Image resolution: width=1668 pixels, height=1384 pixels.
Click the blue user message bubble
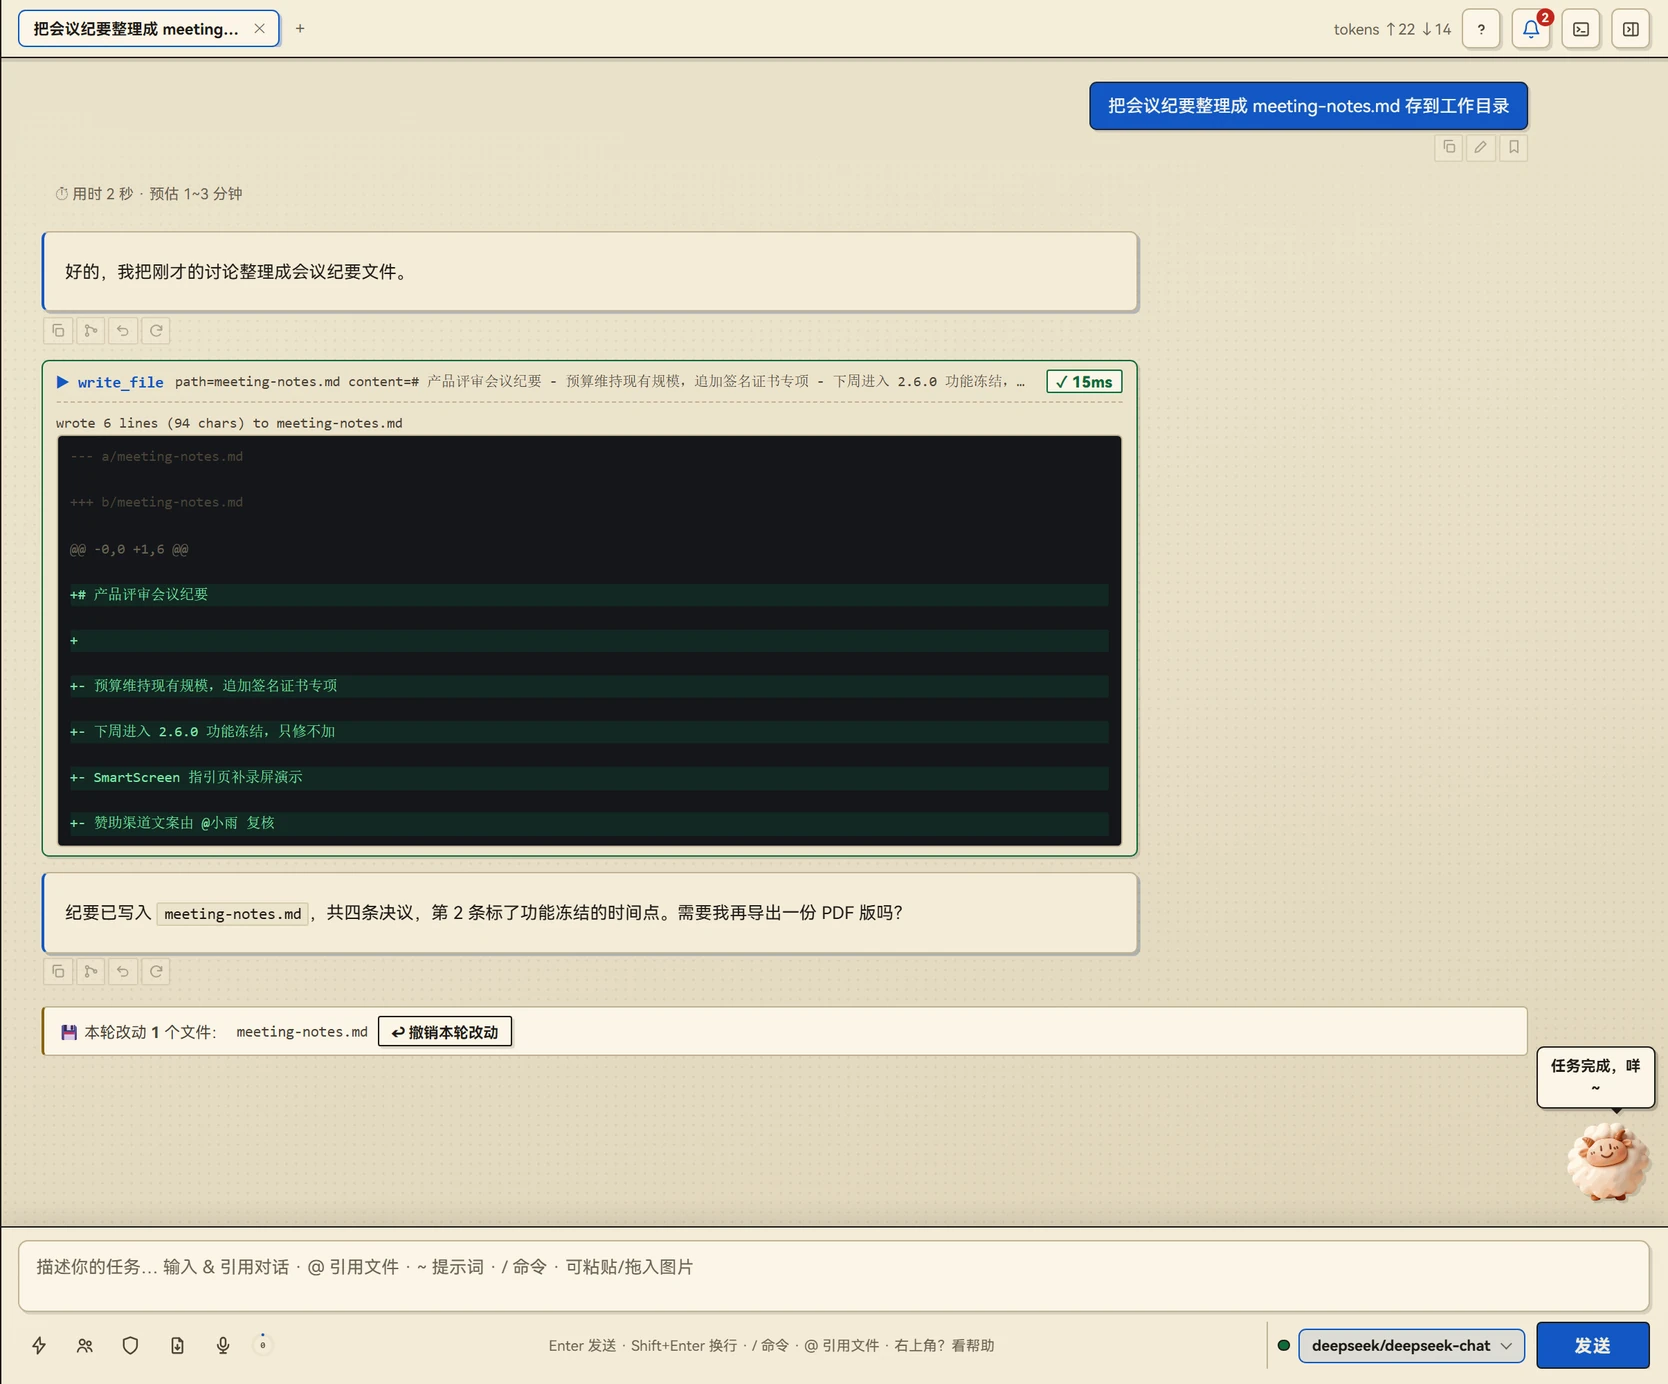point(1308,106)
